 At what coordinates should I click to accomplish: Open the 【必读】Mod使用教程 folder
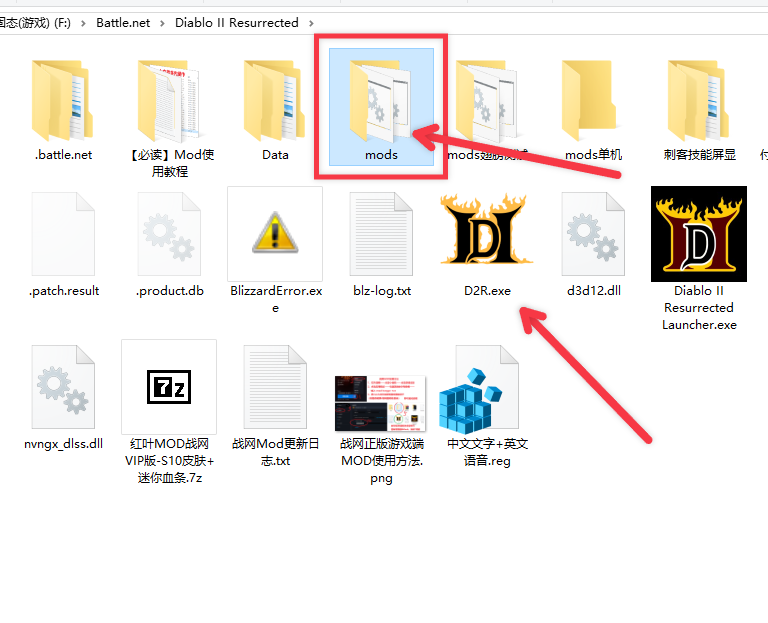tap(169, 101)
